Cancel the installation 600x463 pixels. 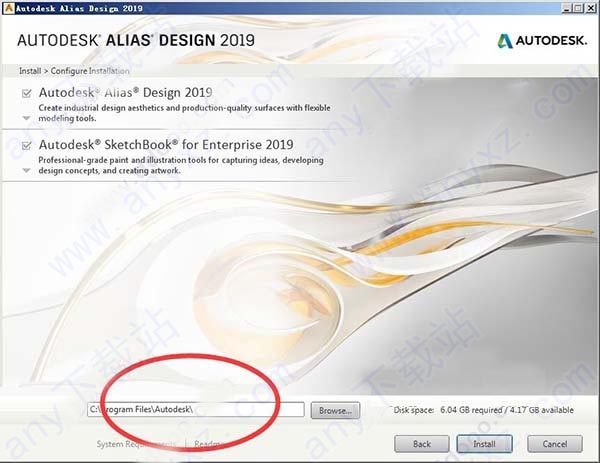(x=555, y=444)
